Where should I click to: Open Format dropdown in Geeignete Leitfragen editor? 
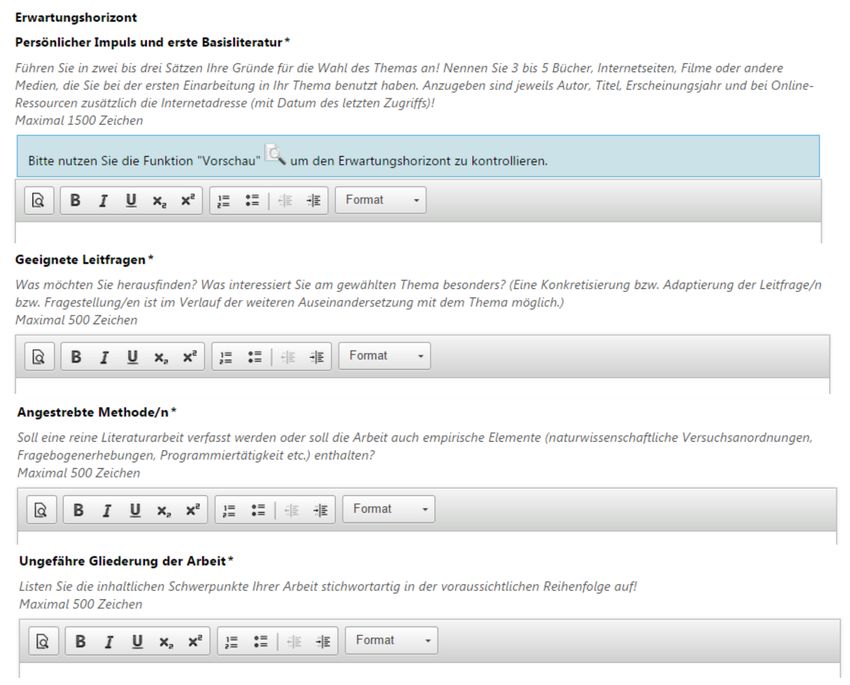pyautogui.click(x=384, y=356)
